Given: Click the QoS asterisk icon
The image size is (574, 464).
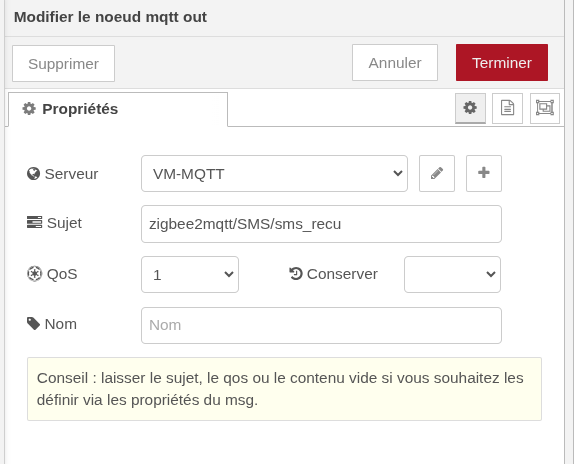Looking at the screenshot, I should coord(34,274).
